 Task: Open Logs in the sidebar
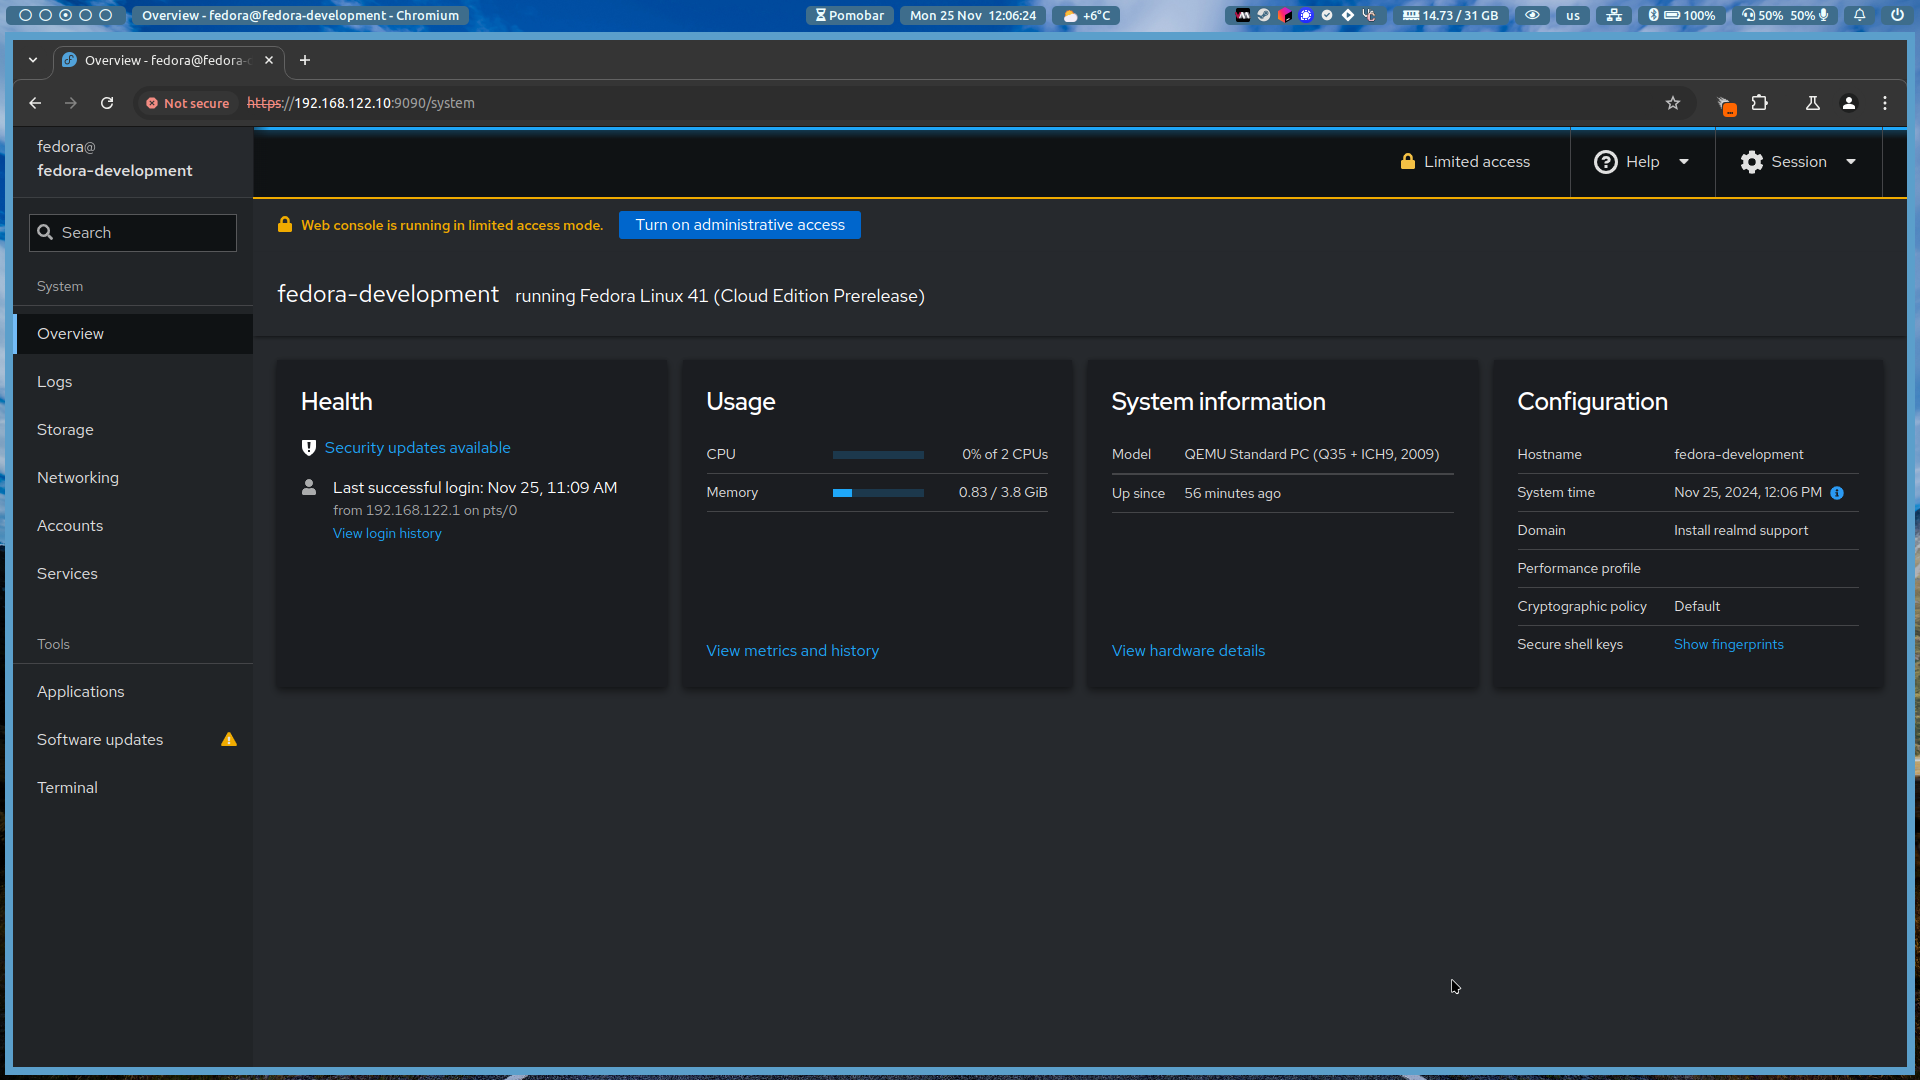(x=133, y=382)
